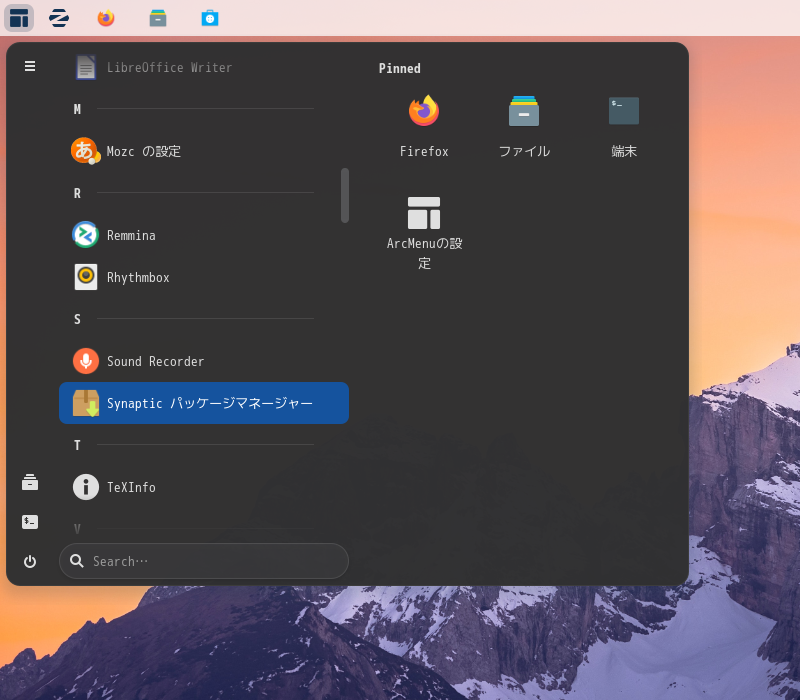Click the LibreOffice Writer icon
The width and height of the screenshot is (800, 700).
(x=86, y=67)
